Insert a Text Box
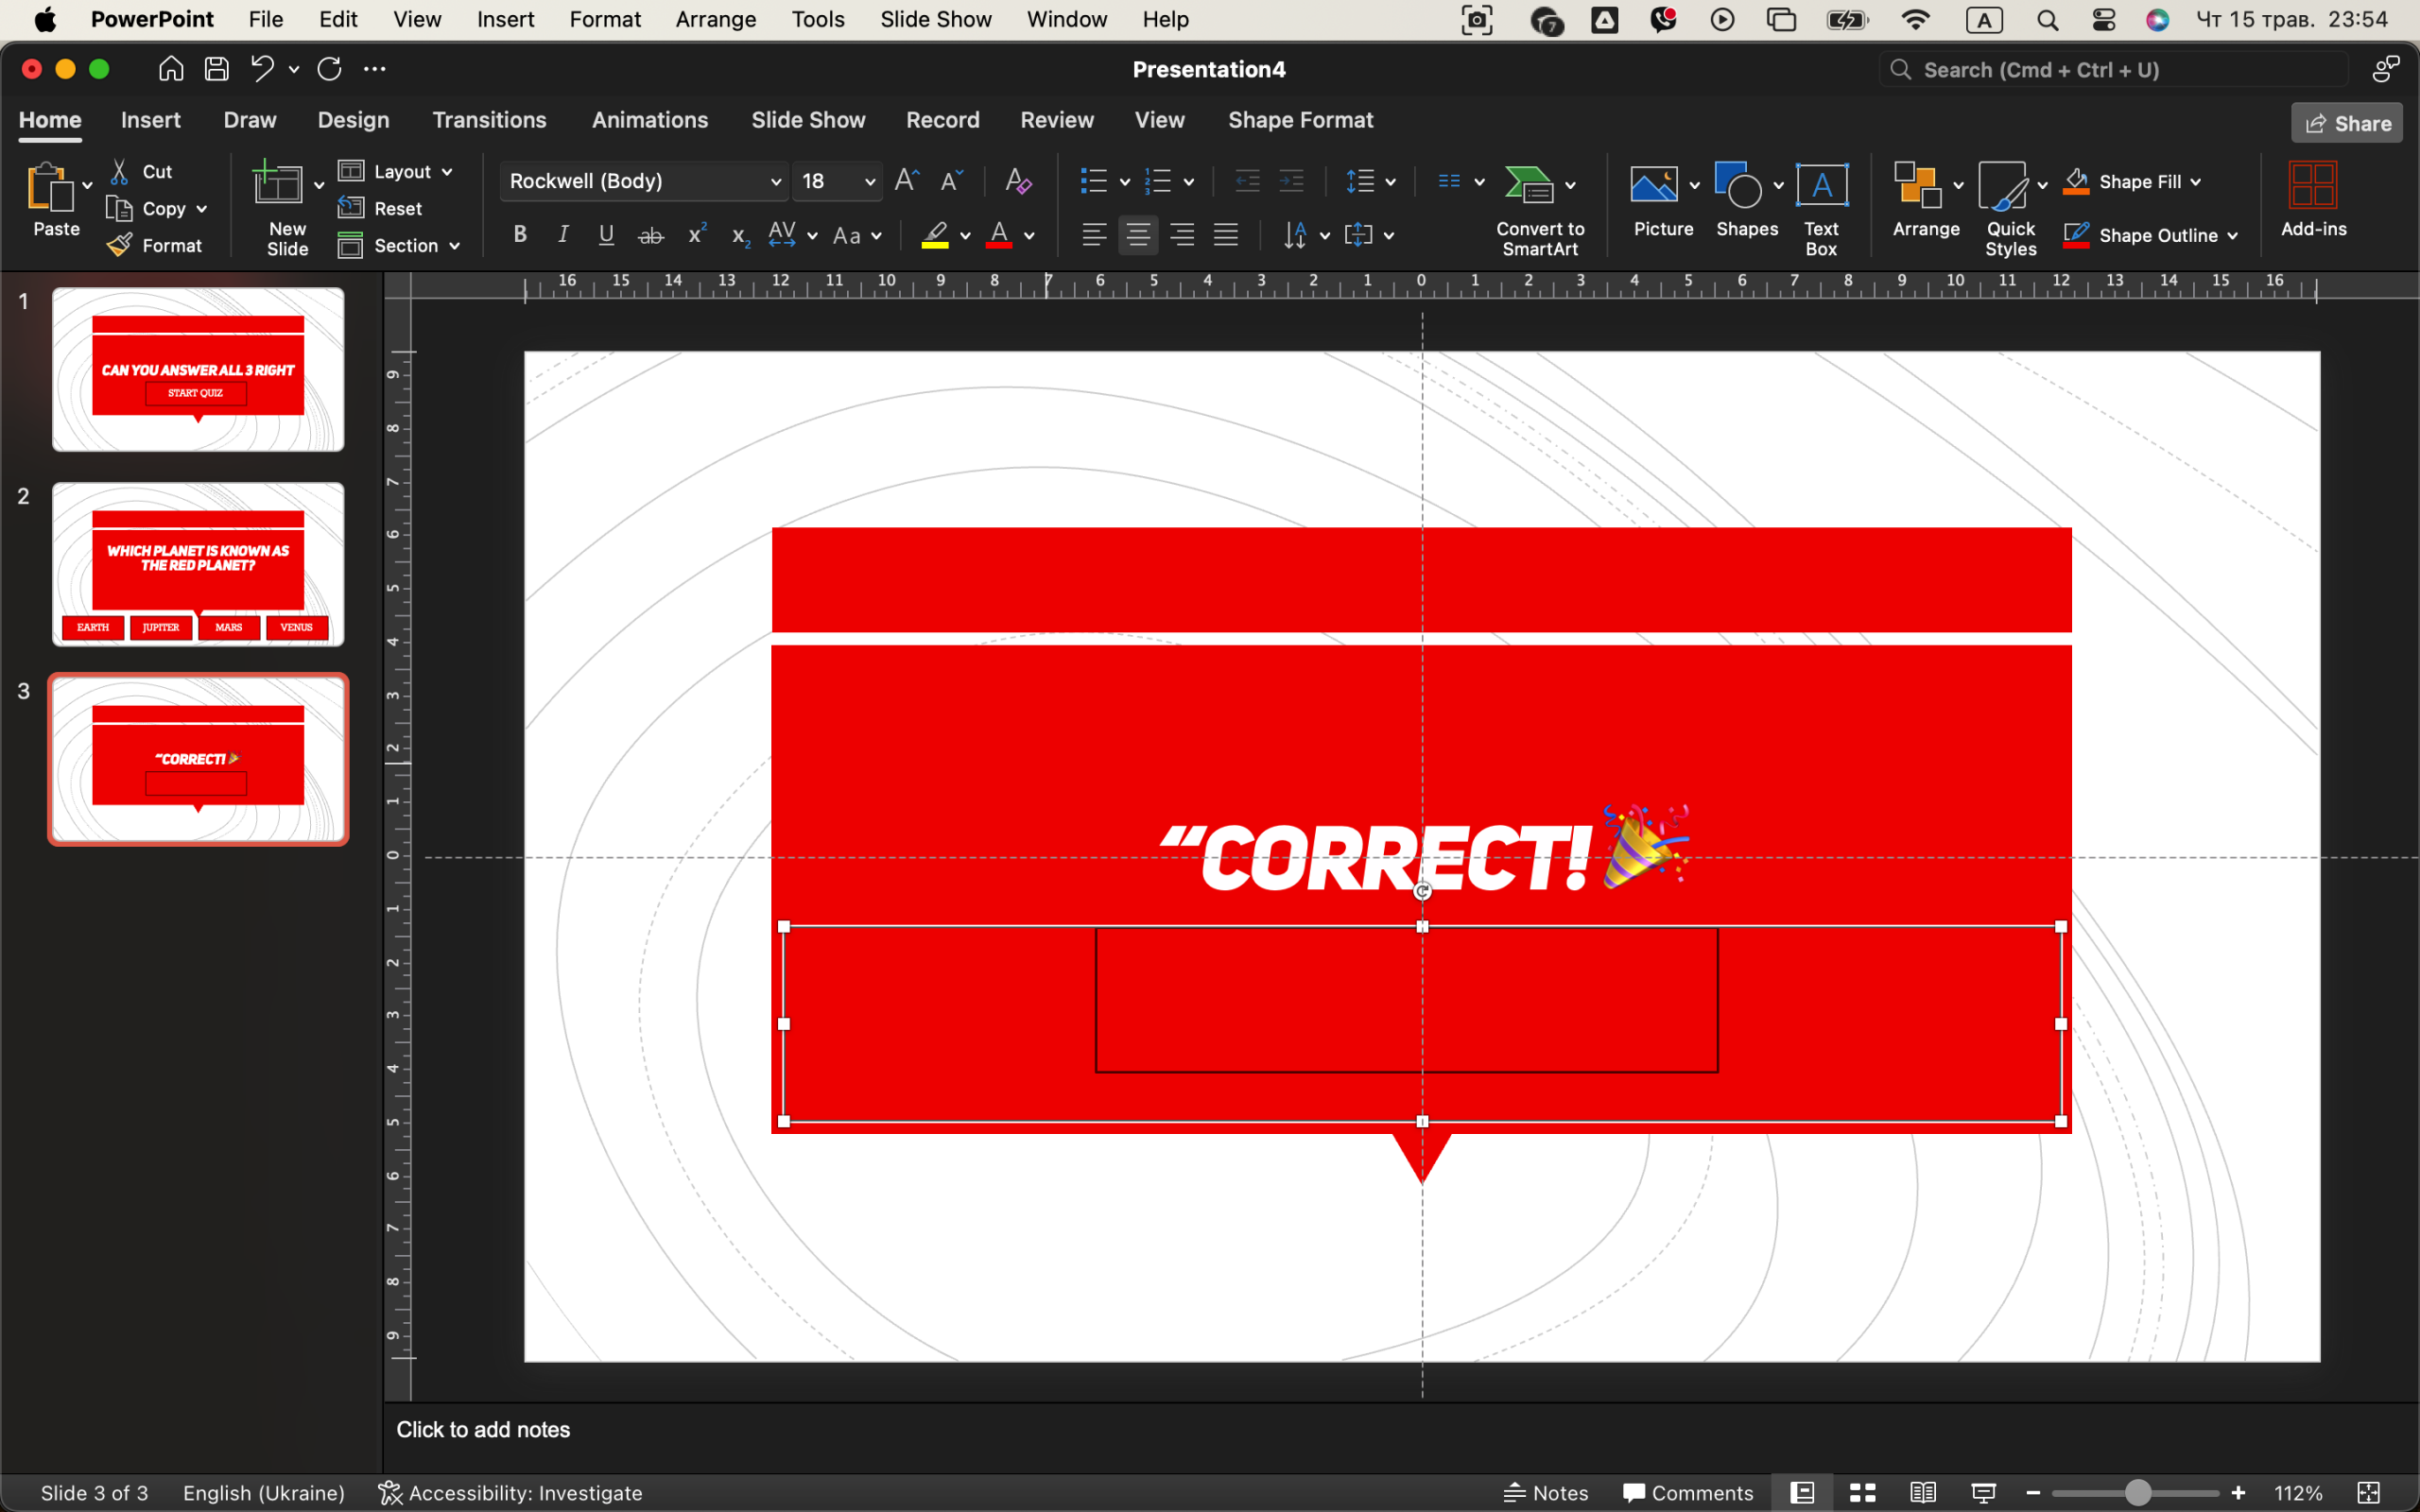 (x=1821, y=208)
